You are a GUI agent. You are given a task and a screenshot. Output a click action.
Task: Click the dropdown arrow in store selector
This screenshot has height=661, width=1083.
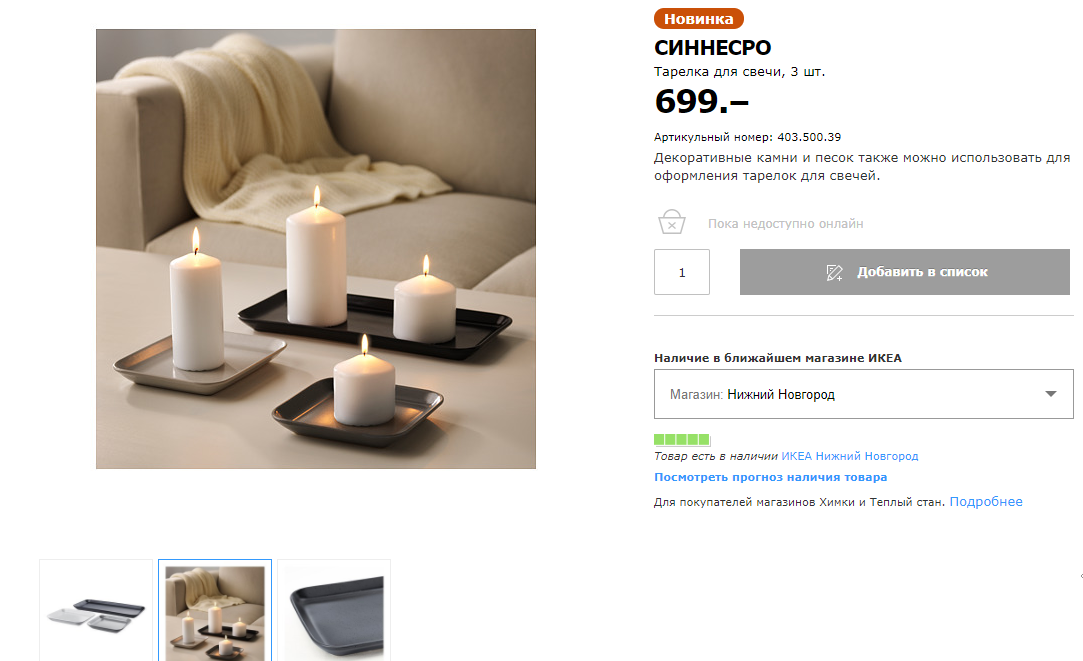[x=1051, y=394]
